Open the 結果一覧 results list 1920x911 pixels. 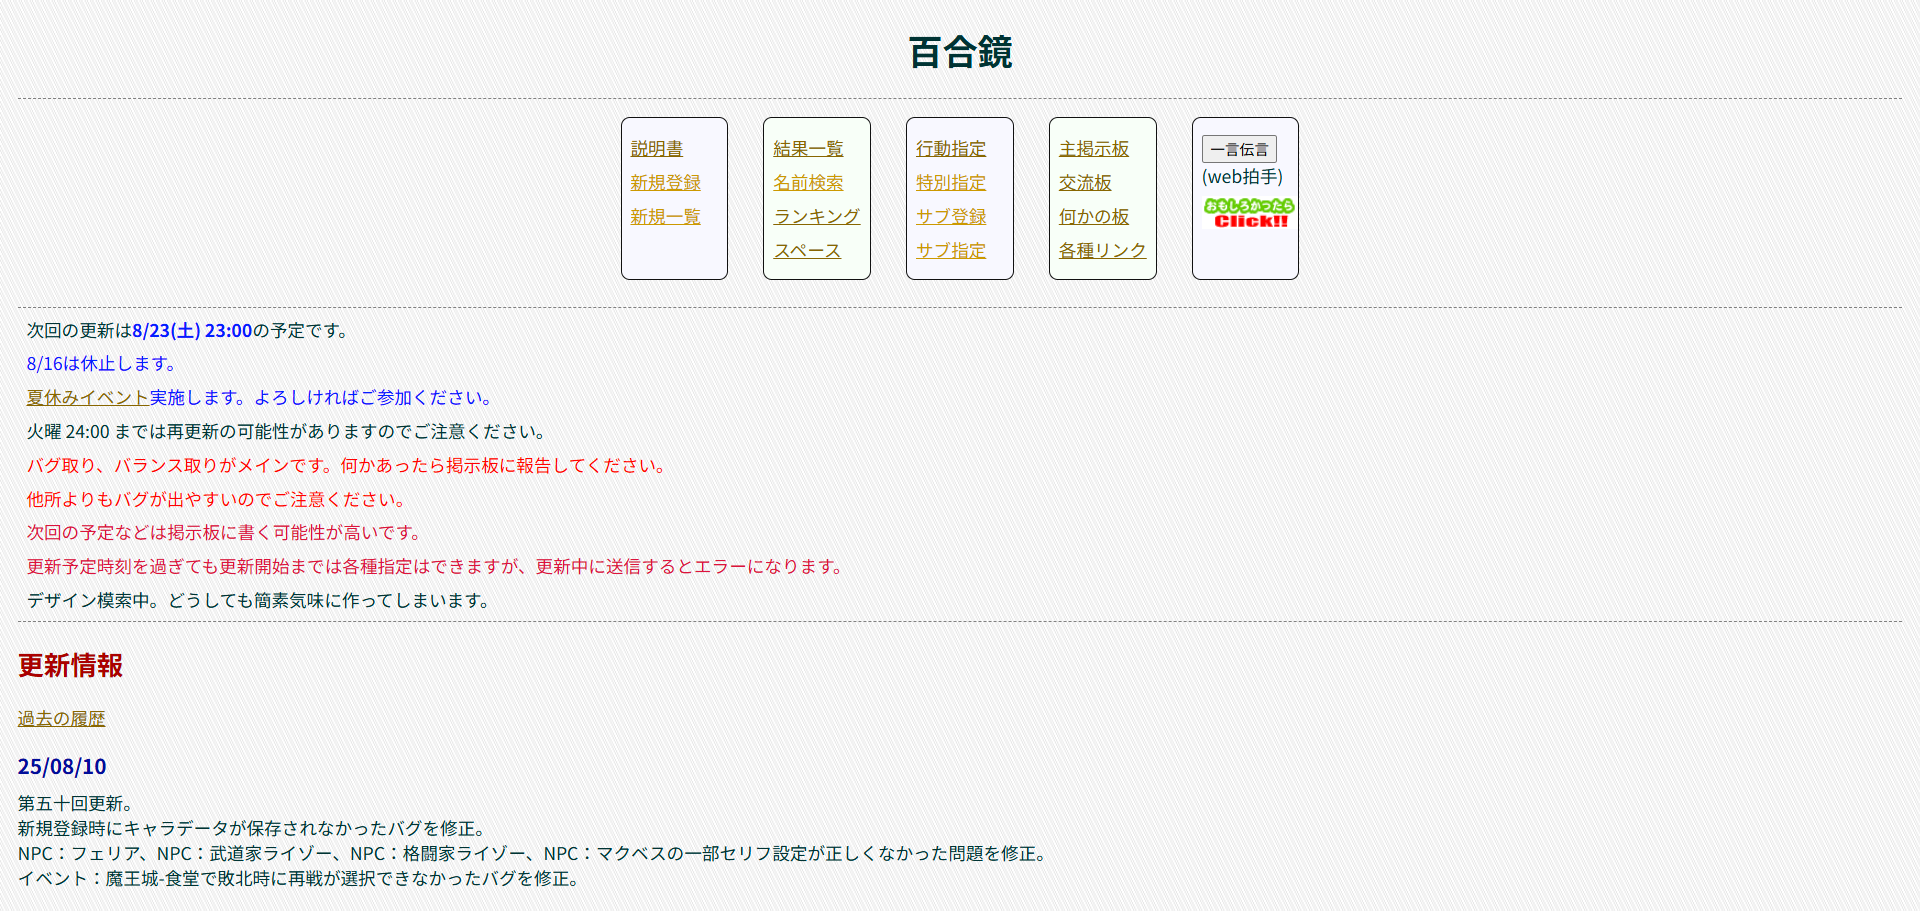click(808, 149)
